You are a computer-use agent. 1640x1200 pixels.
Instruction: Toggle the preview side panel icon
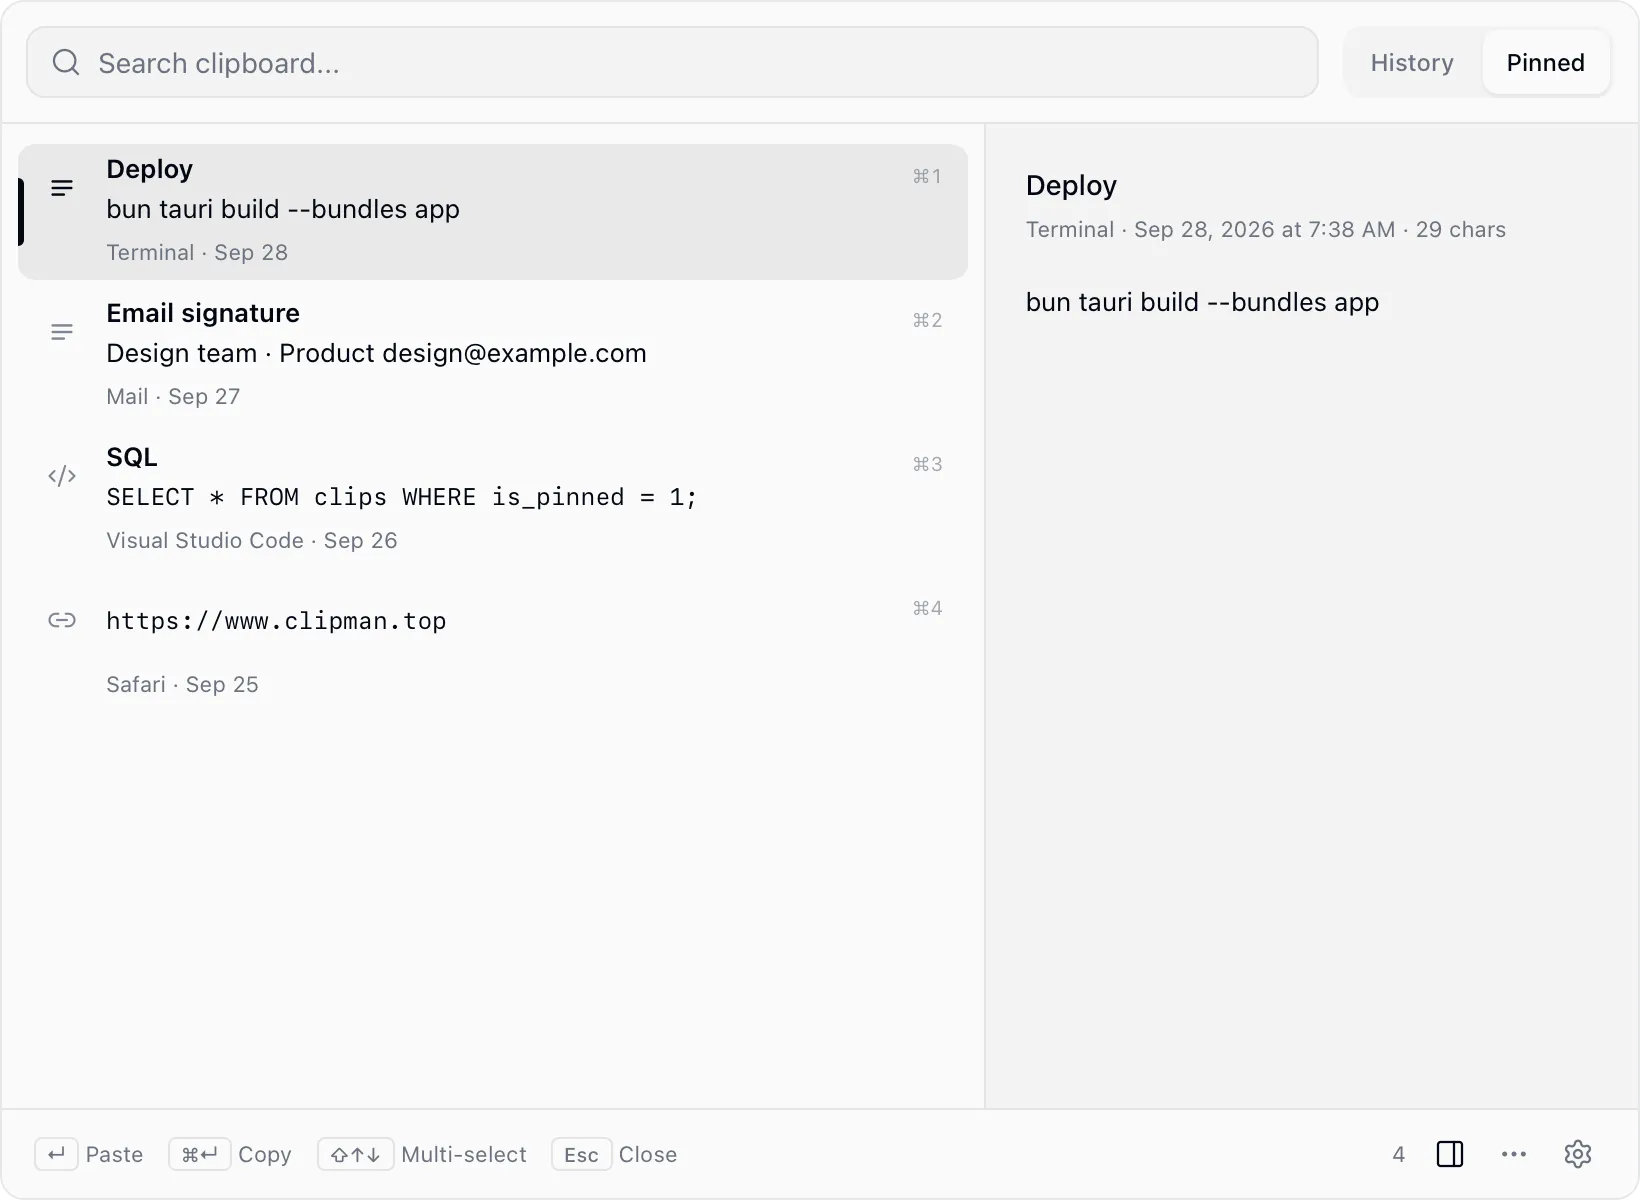point(1450,1154)
